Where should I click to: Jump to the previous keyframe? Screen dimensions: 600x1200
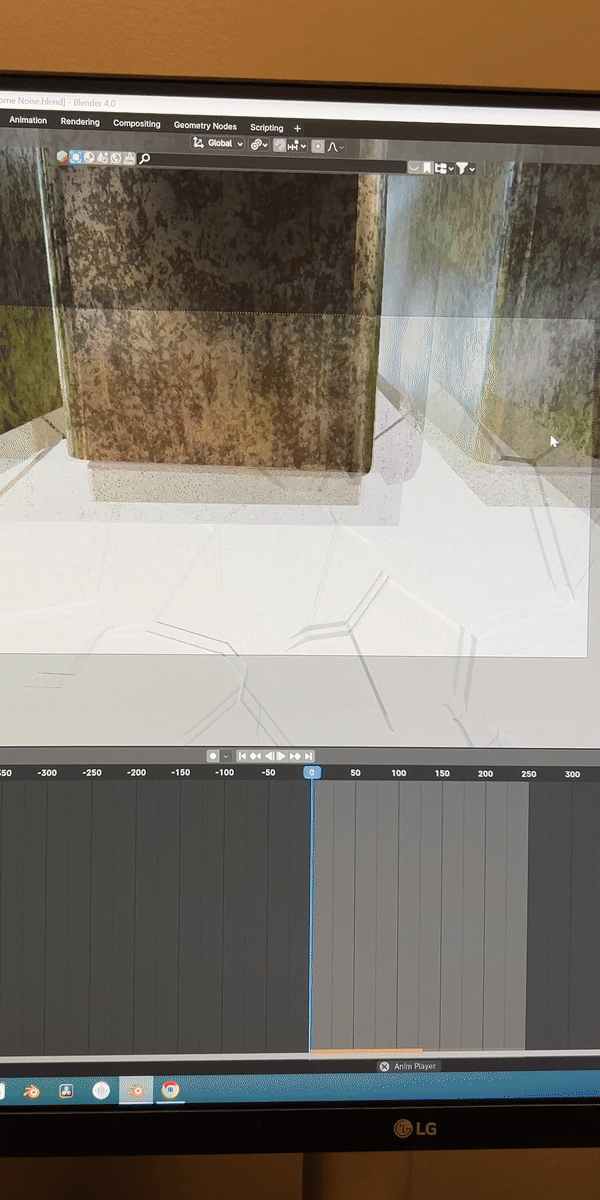point(255,756)
